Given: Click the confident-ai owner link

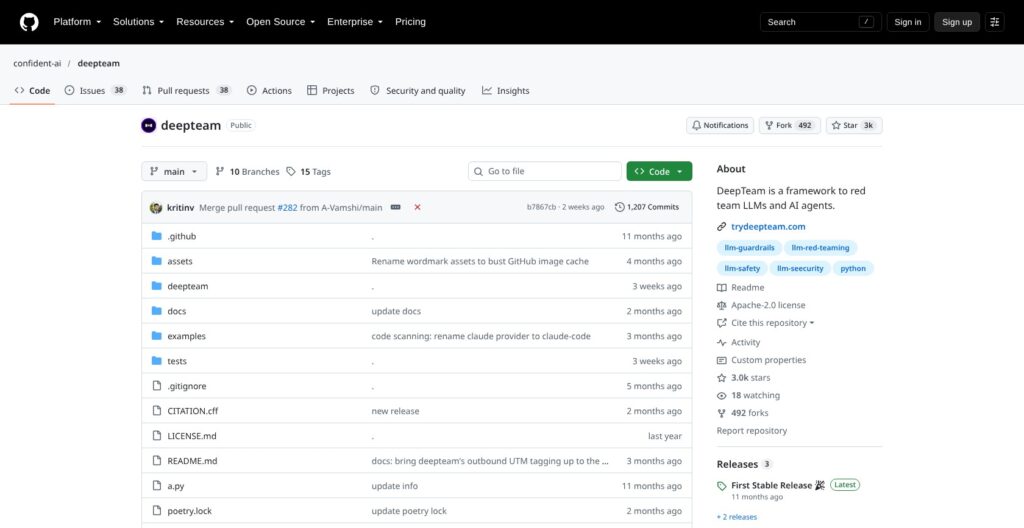Looking at the screenshot, I should [37, 63].
